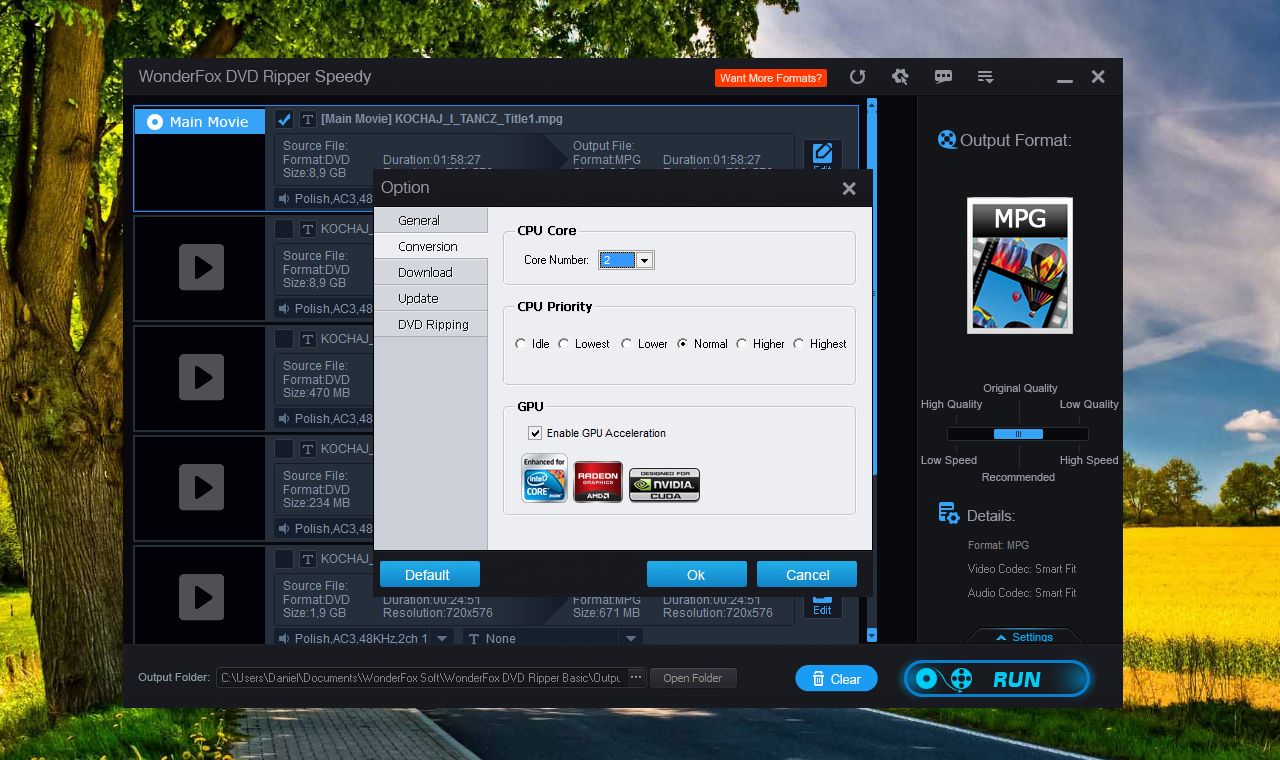Screen dimensions: 1280x760
Task: Expand the Settings panel tab
Action: [1024, 636]
